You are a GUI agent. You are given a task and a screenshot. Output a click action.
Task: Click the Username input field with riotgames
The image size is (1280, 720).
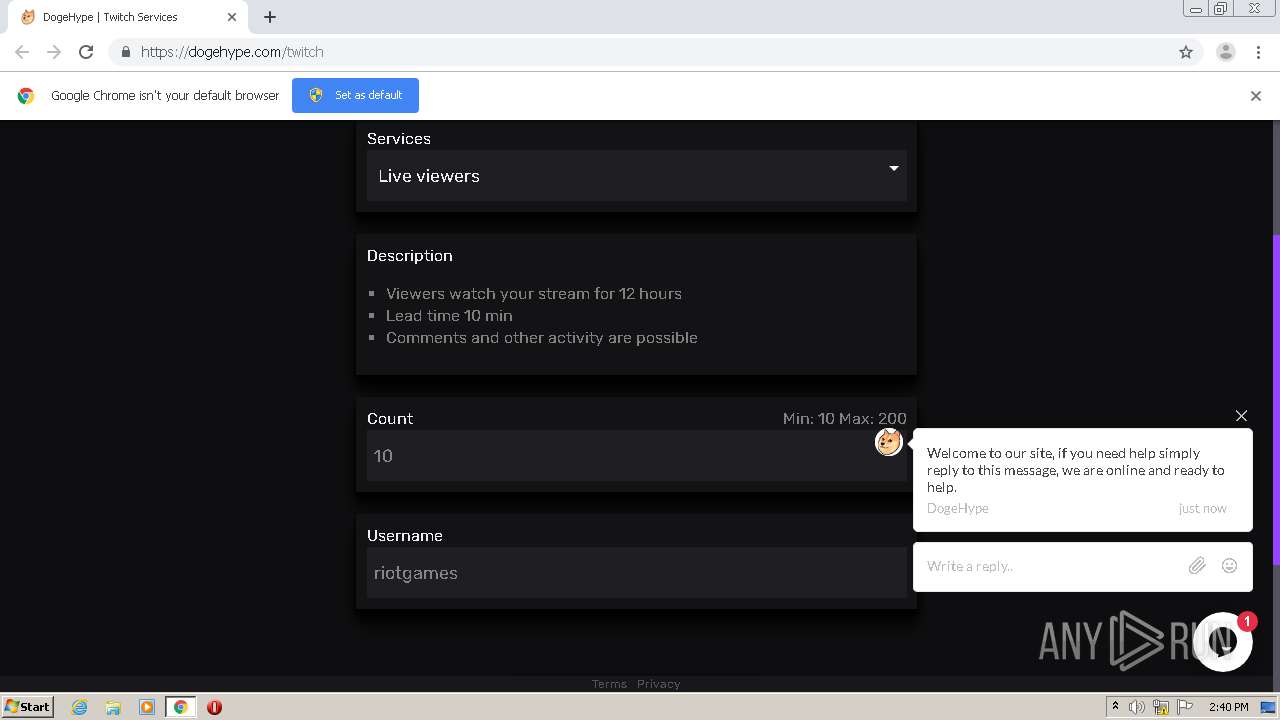click(636, 573)
